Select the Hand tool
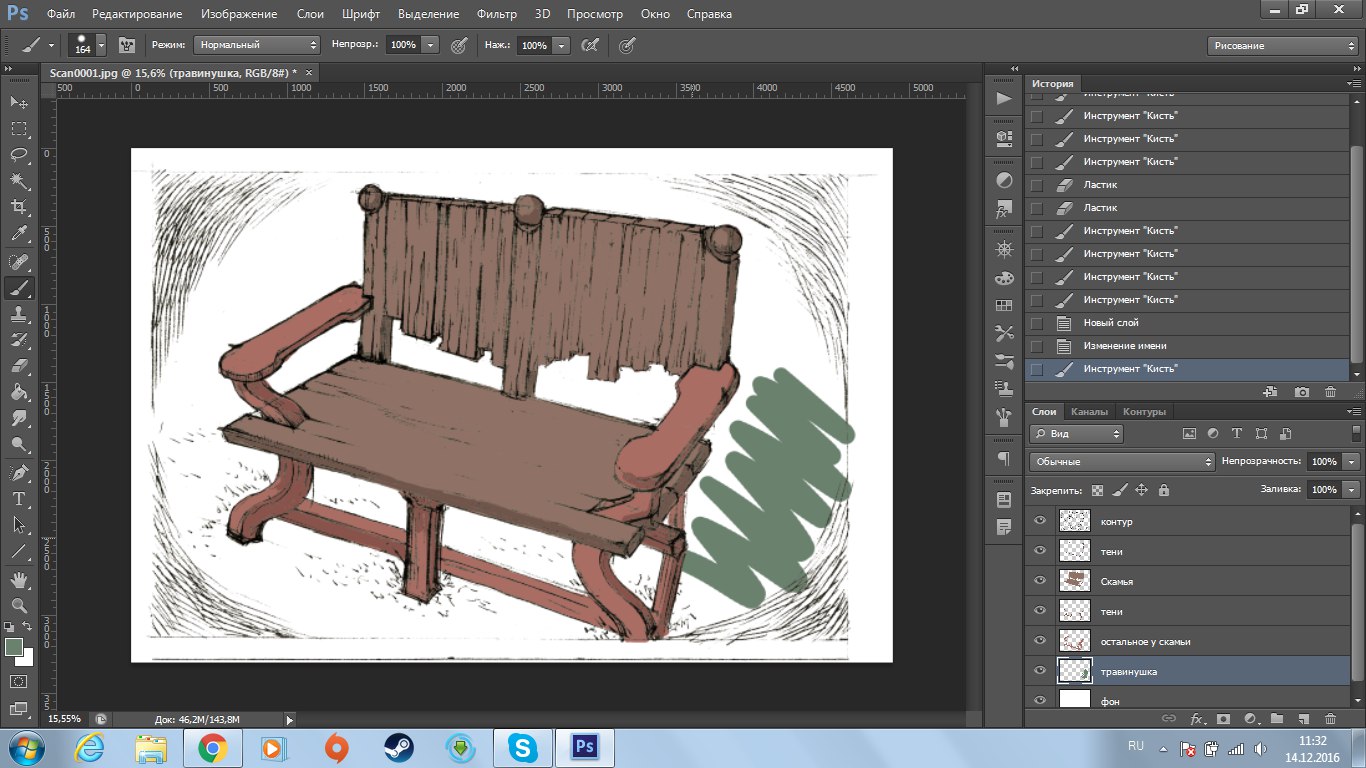This screenshot has height=768, width=1366. coord(18,580)
